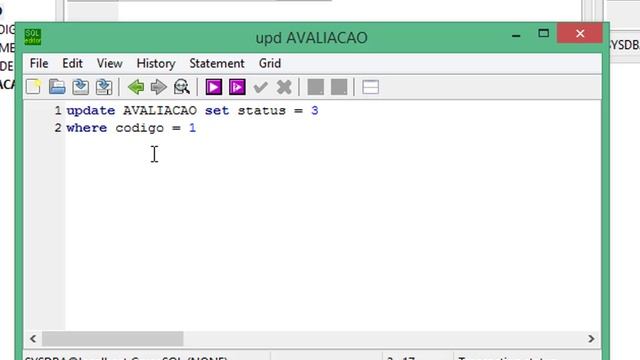The image size is (640, 360).
Task: Click line number 2 in the gutter
Action: [x=58, y=128]
